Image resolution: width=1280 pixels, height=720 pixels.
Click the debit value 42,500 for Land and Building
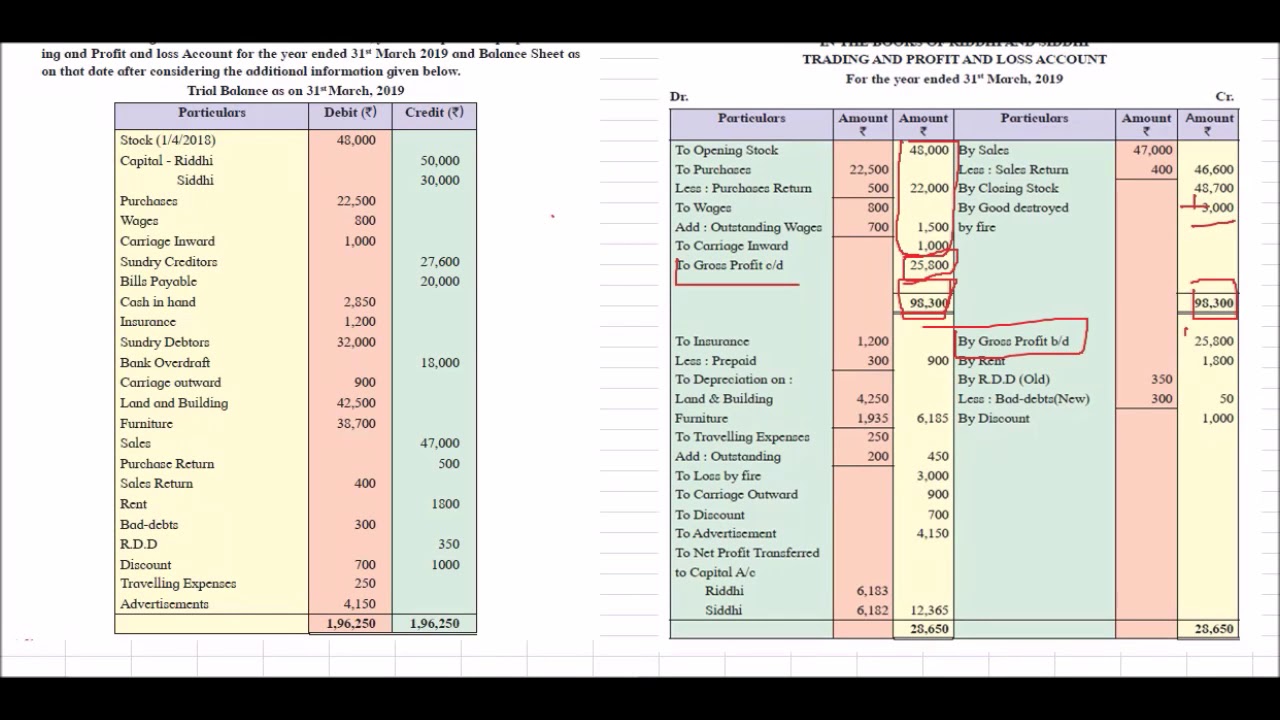click(356, 403)
